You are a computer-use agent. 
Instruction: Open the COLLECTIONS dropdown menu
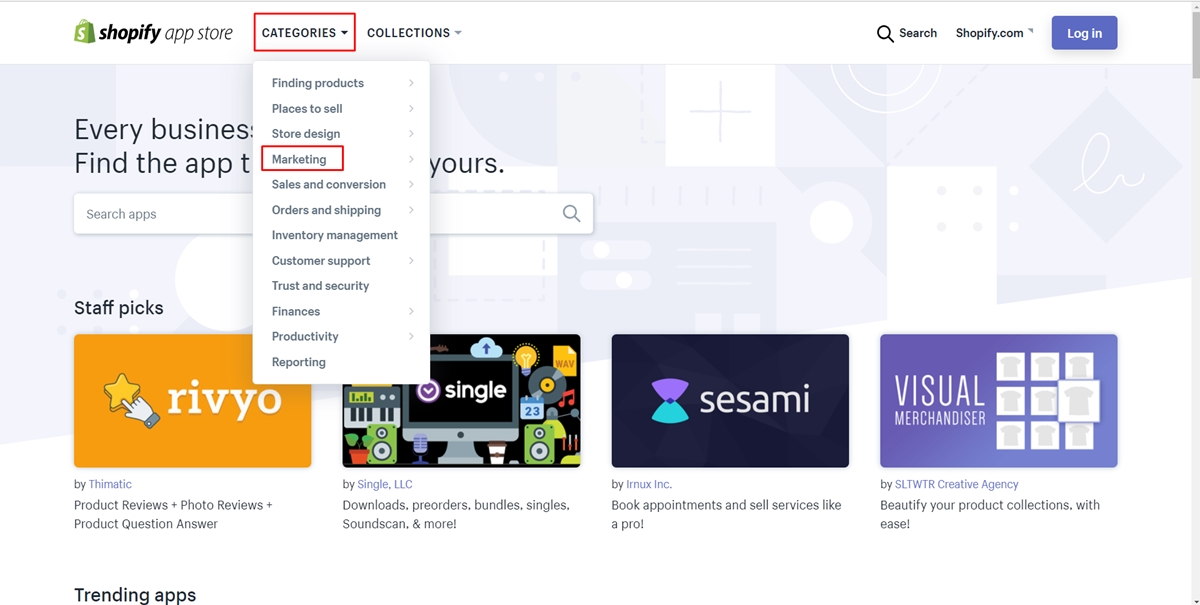pos(414,33)
